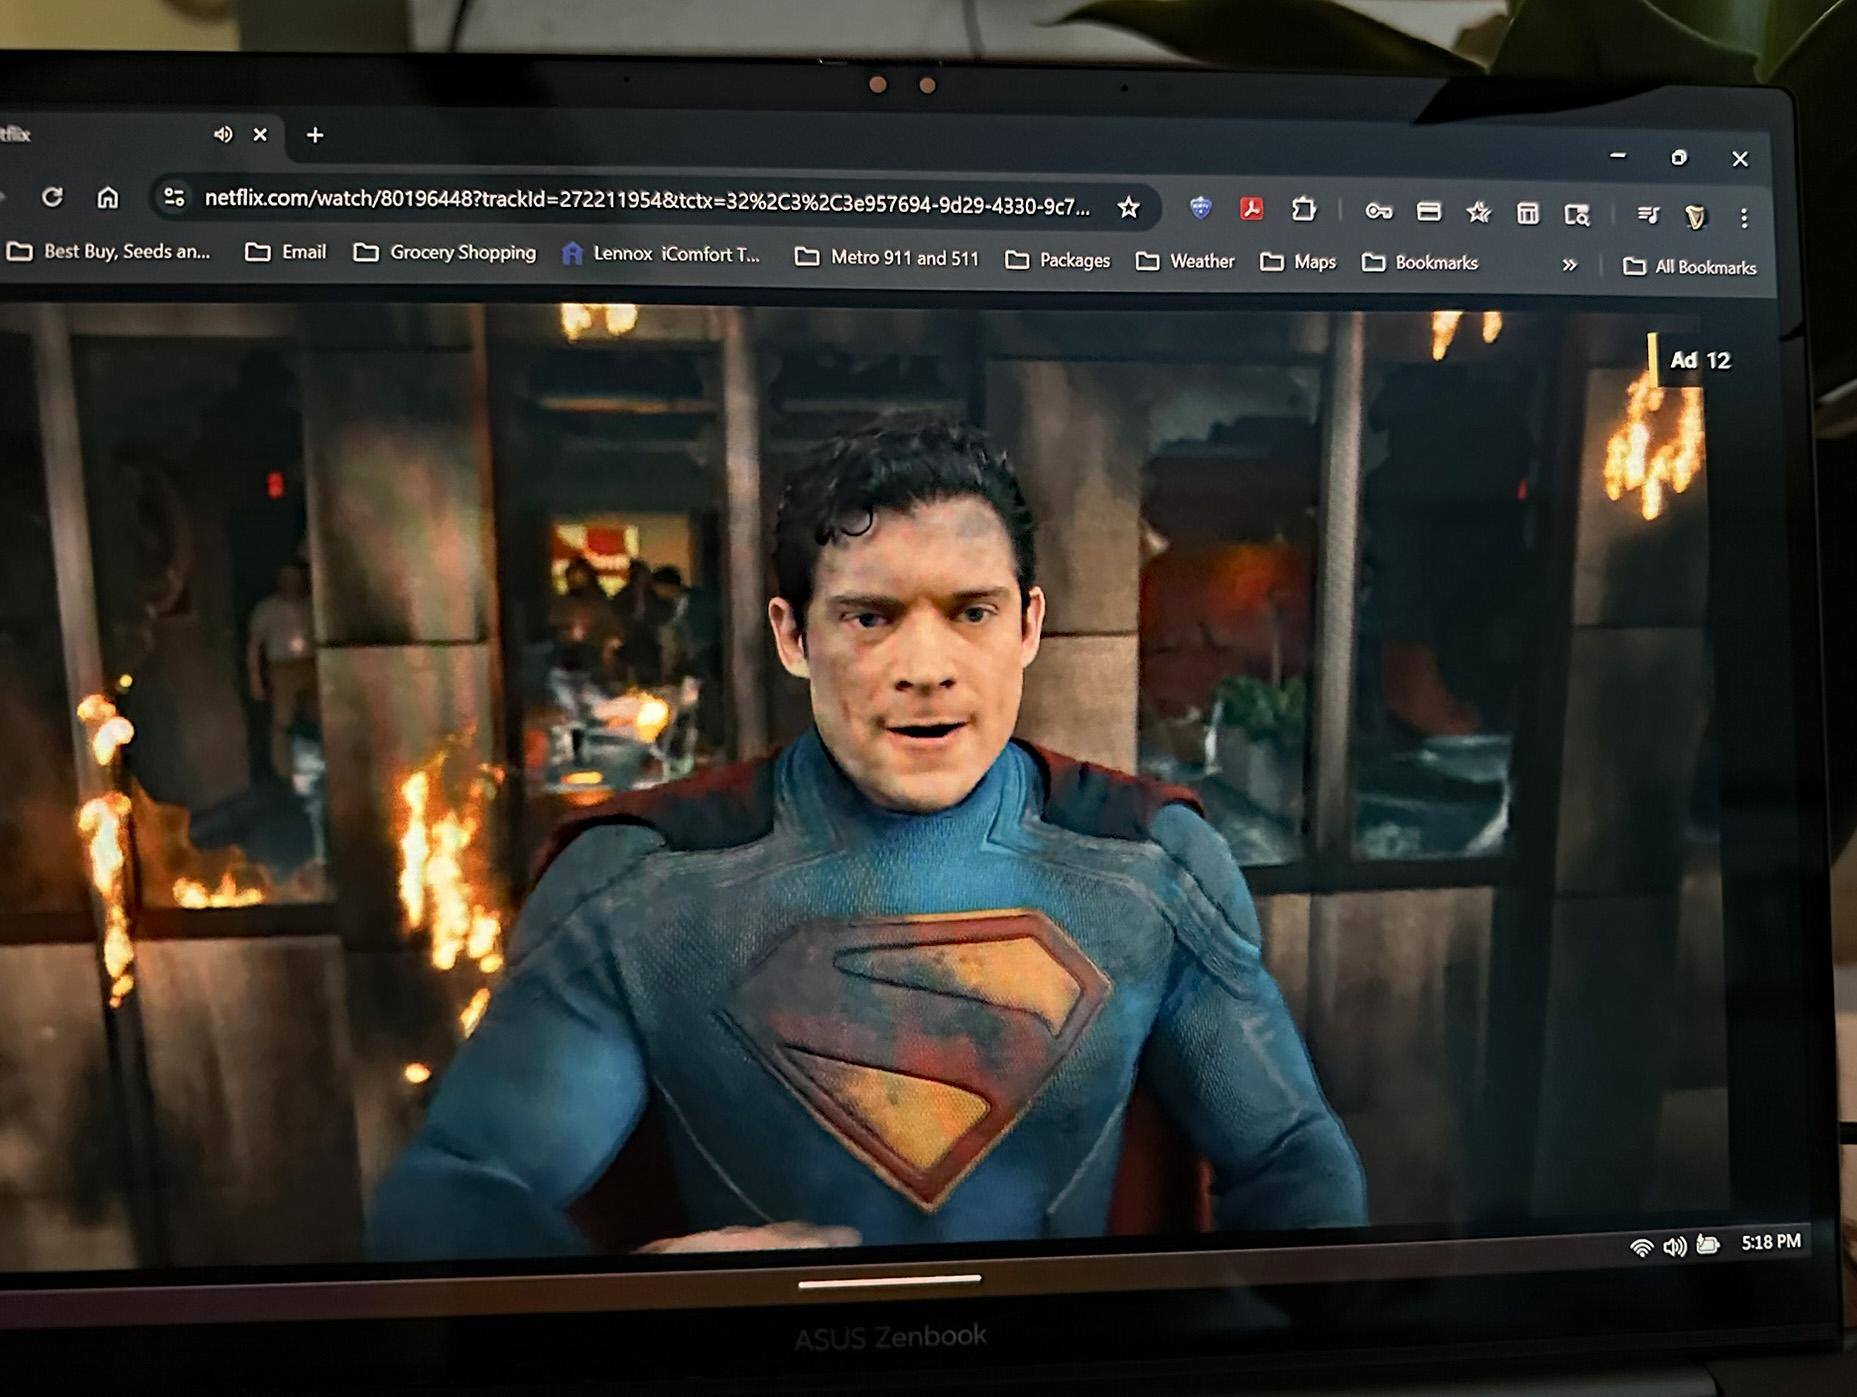Open the Lennox iComfort bookmark
The height and width of the screenshot is (1397, 1857).
pyautogui.click(x=665, y=255)
